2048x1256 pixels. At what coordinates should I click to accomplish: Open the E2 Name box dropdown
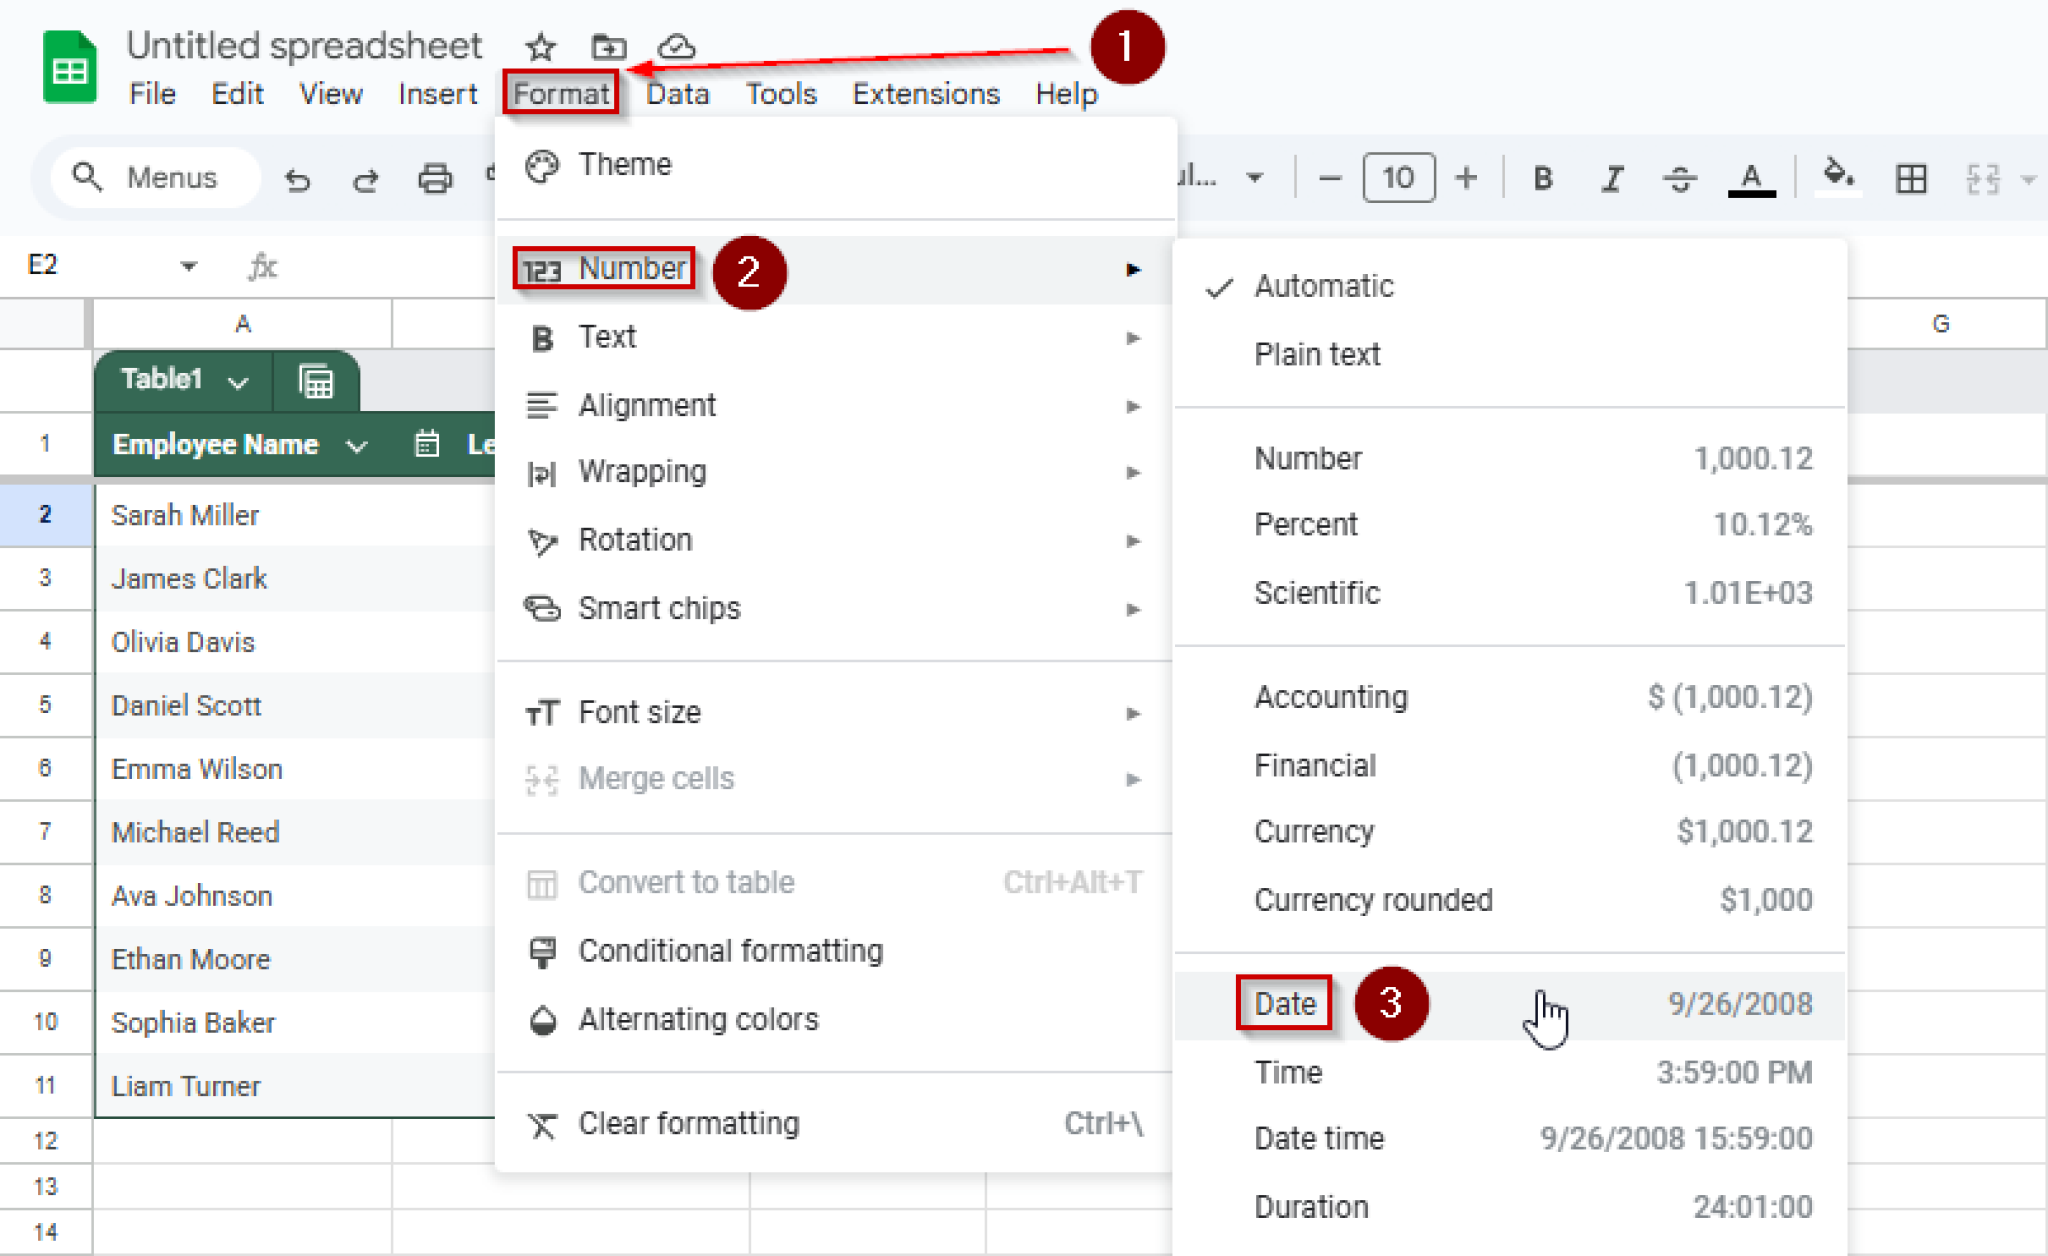pyautogui.click(x=188, y=266)
